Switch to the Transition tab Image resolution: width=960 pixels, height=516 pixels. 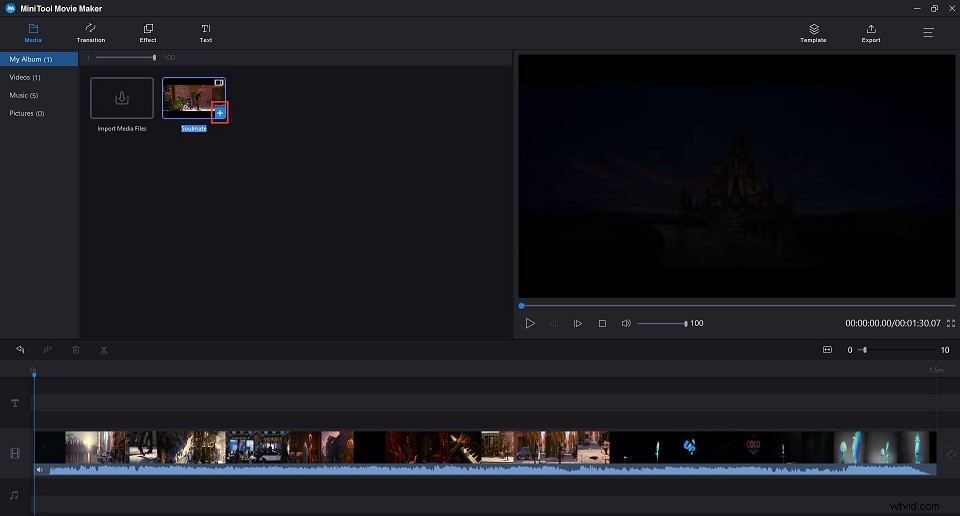91,32
